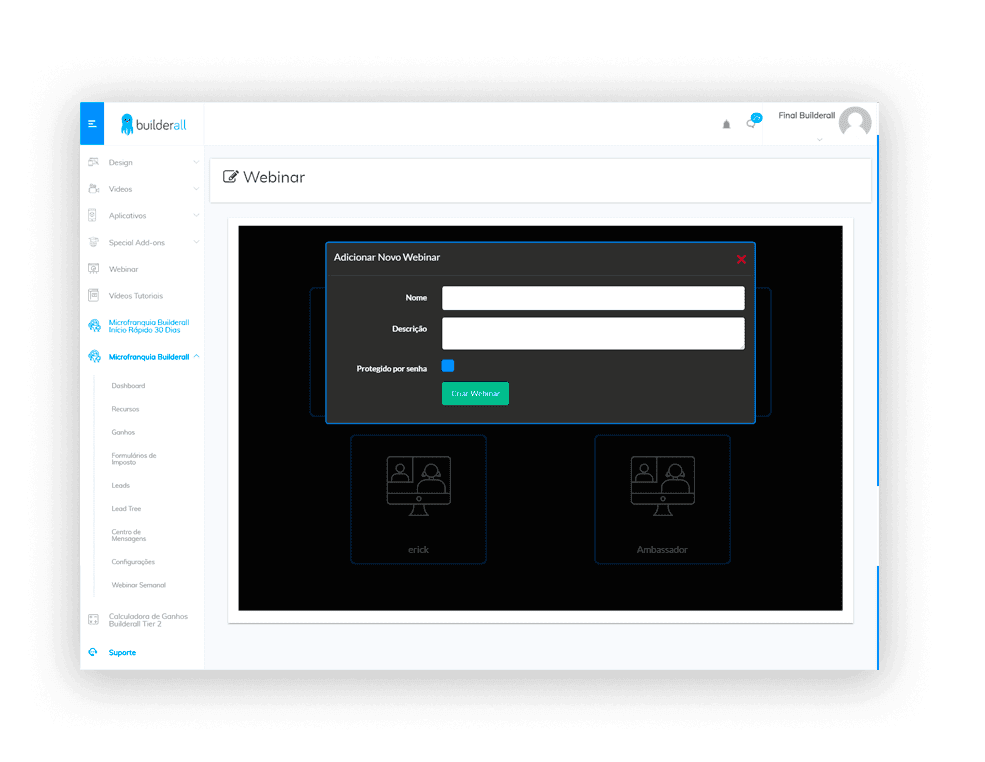Toggle the hamburger menu button
985x762 pixels.
(x=92, y=124)
